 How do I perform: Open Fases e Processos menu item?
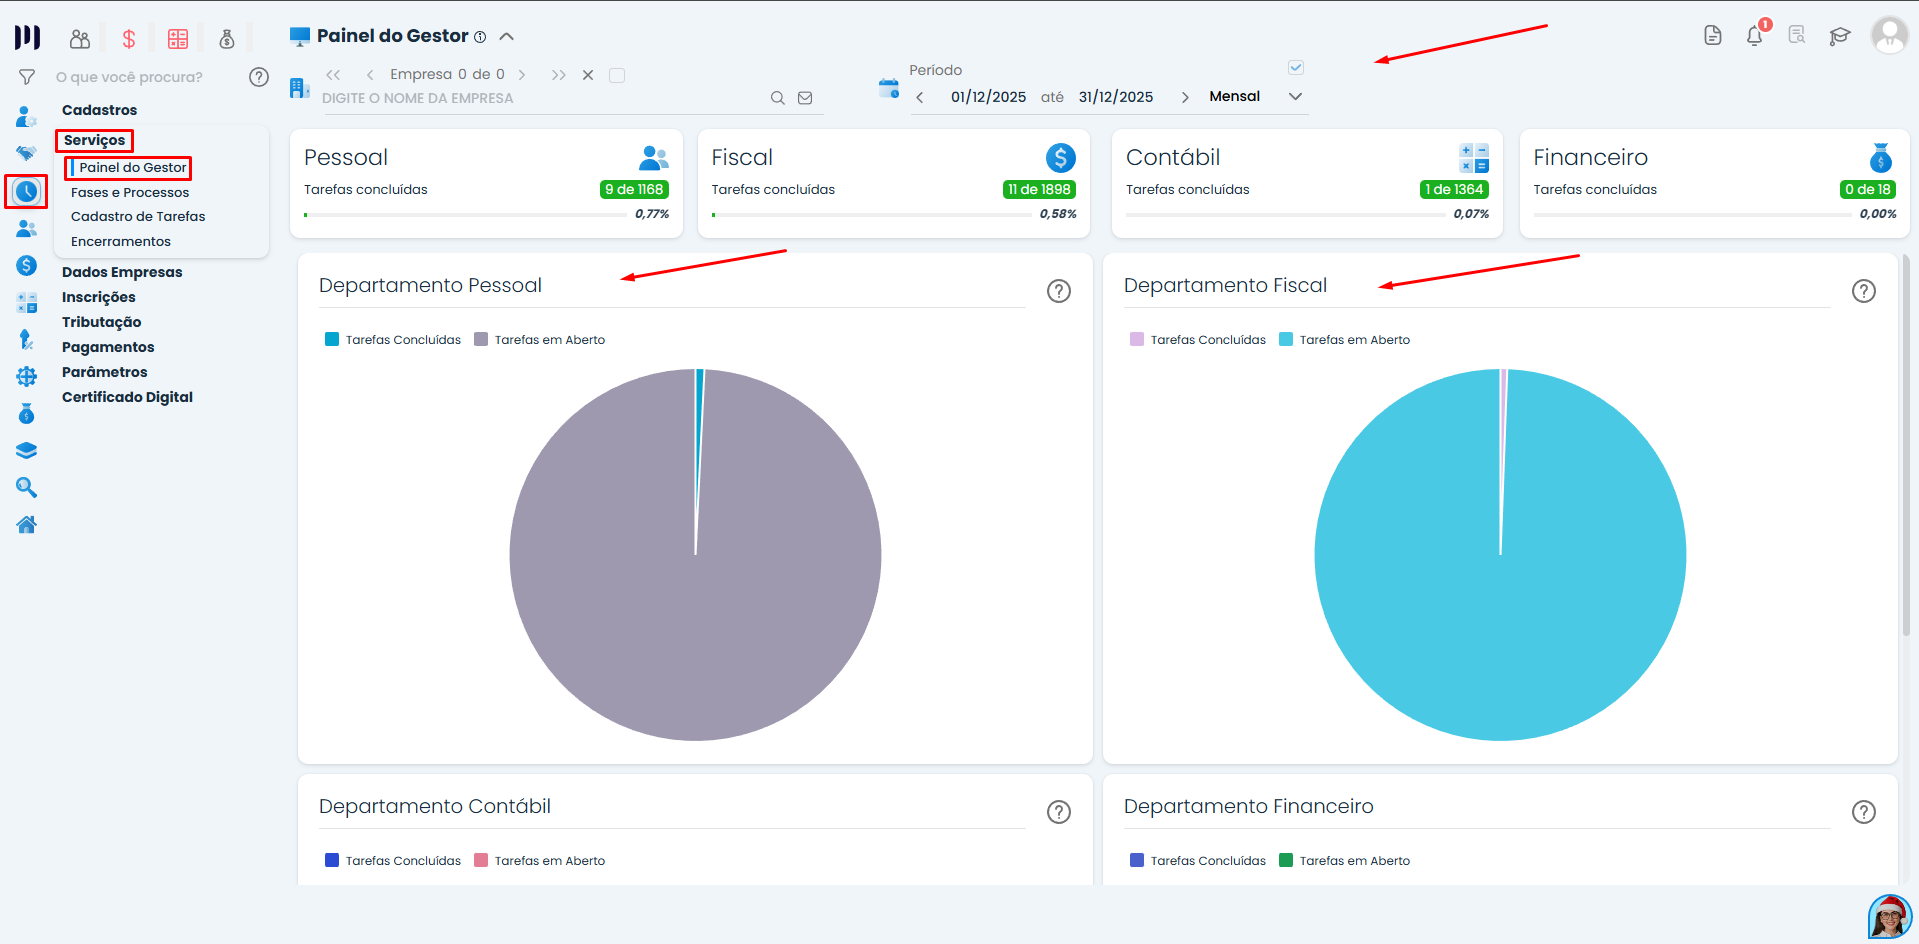[130, 192]
